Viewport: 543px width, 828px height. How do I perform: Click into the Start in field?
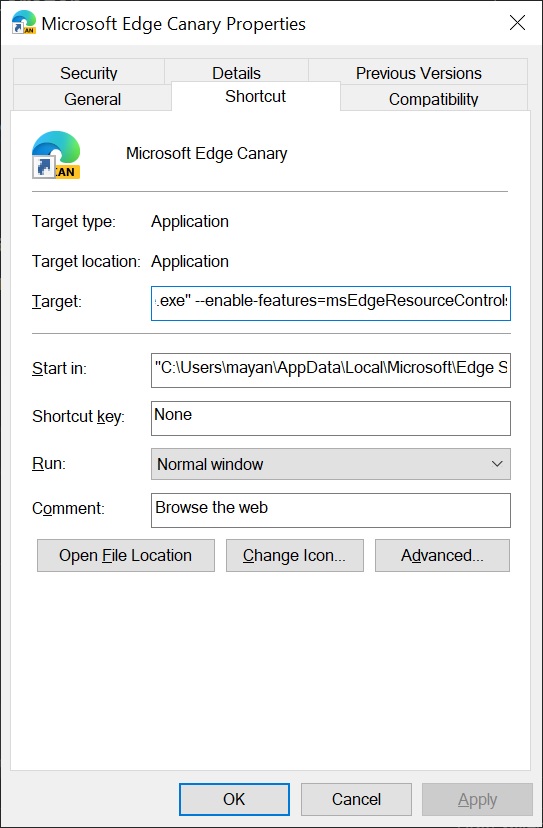pos(331,370)
